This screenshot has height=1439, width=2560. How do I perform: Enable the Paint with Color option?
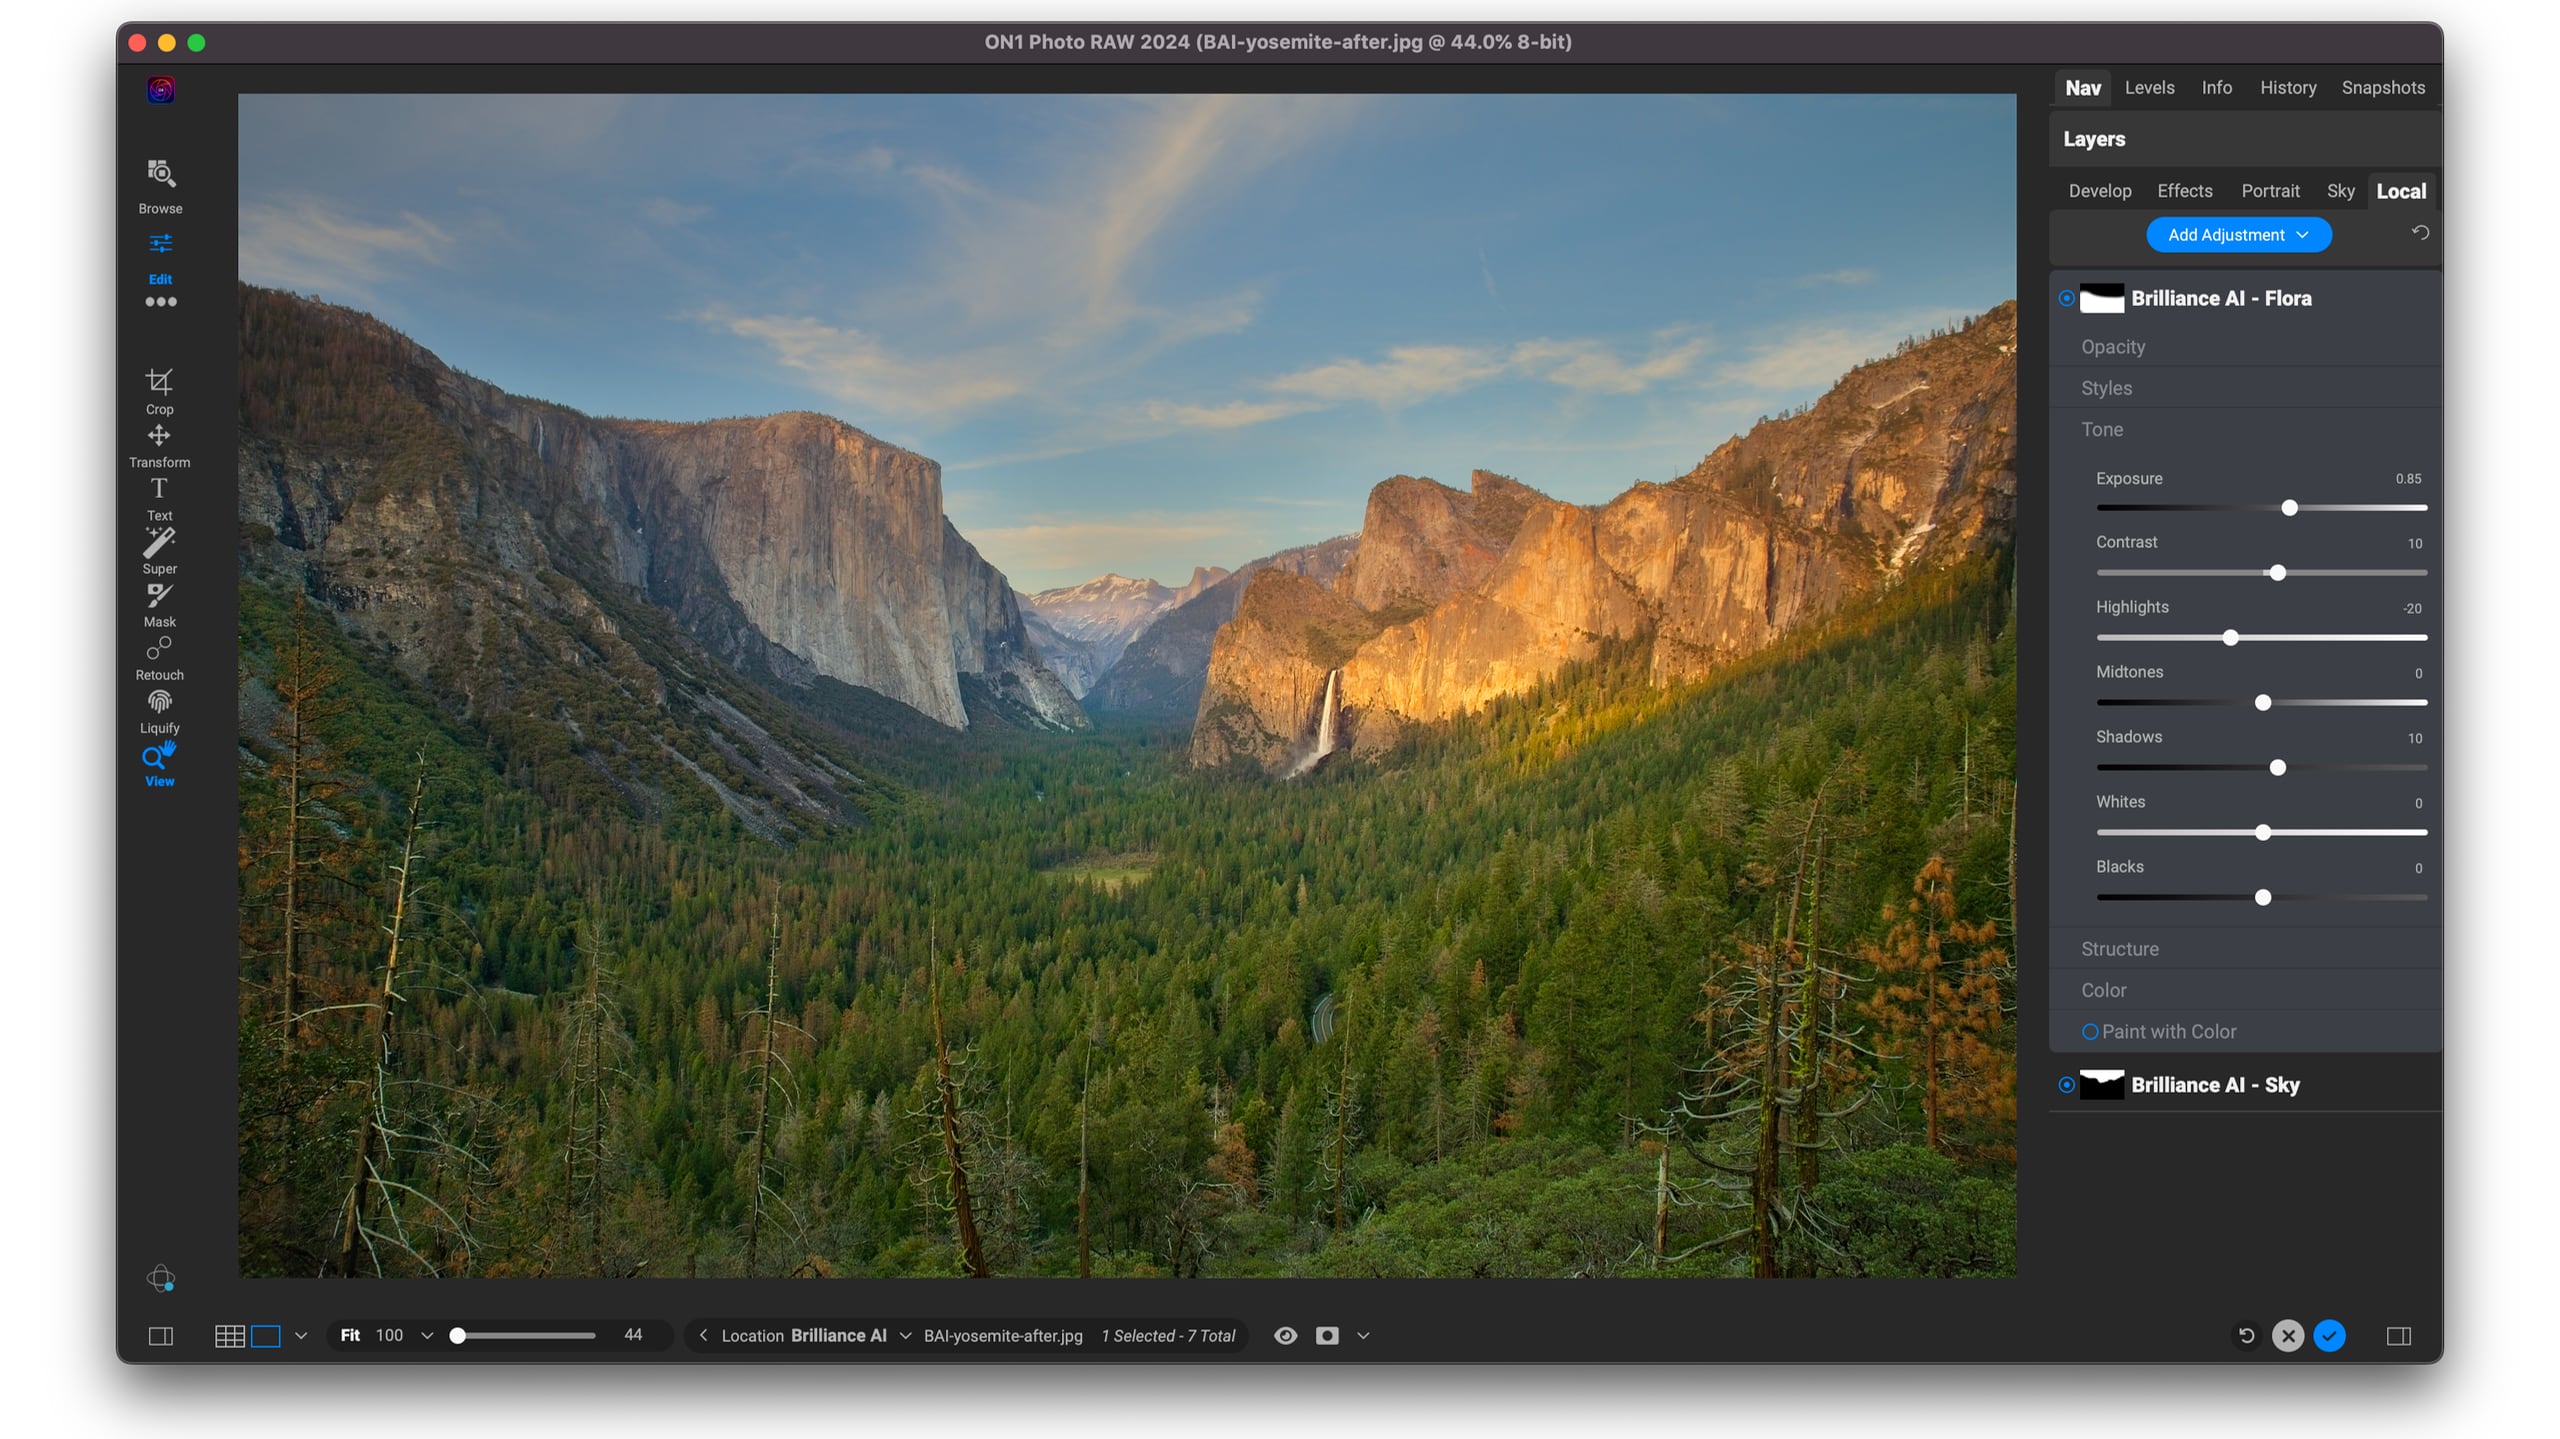[2089, 1032]
